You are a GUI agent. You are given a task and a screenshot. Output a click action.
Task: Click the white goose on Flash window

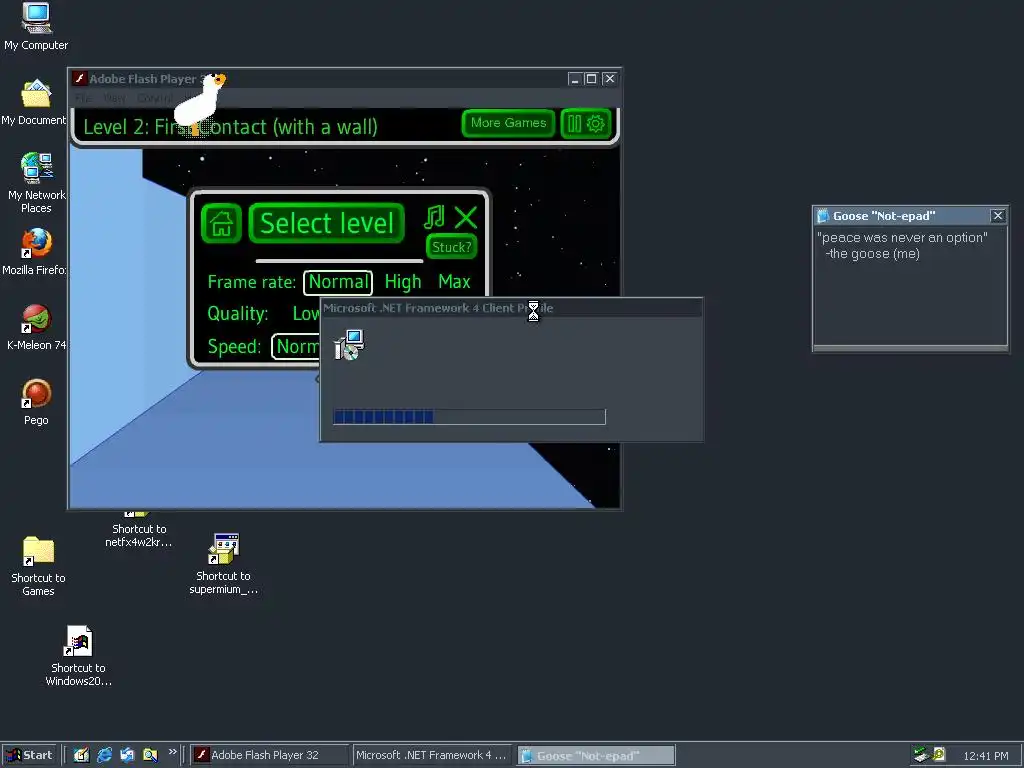200,104
